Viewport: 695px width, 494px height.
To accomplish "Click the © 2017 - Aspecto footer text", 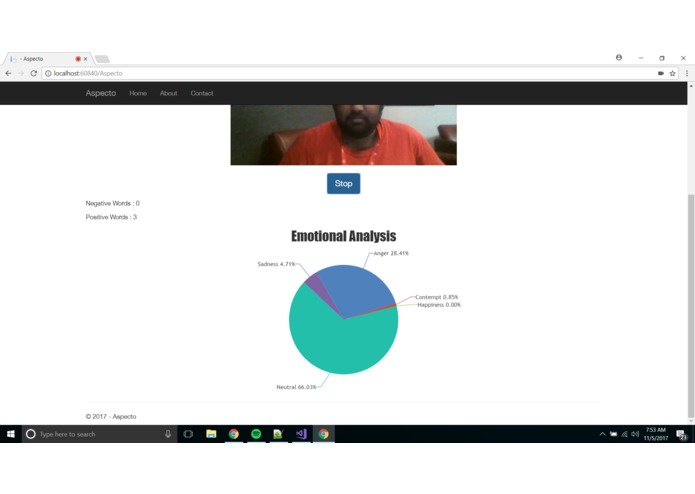I will tap(111, 416).
